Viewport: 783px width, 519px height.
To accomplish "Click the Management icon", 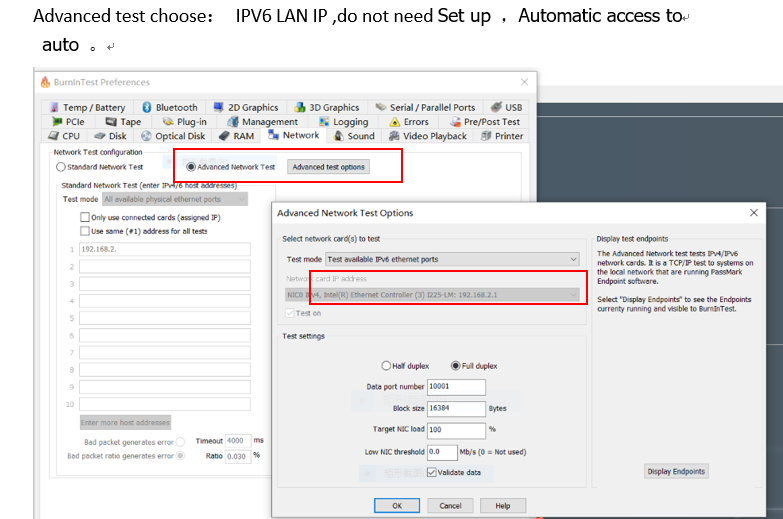I will [233, 121].
